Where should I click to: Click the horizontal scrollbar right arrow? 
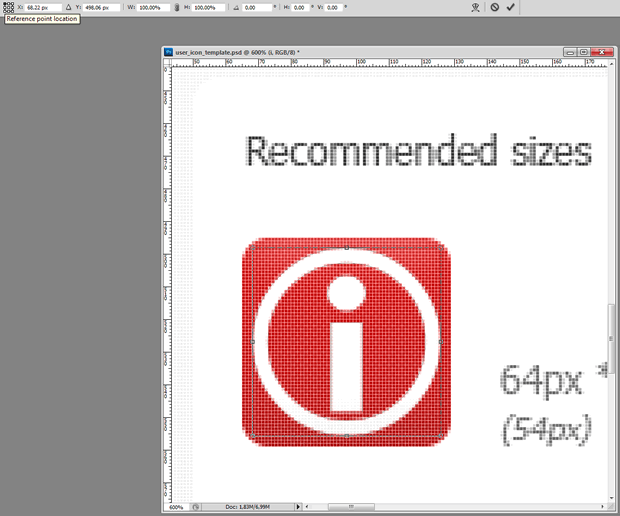click(602, 507)
